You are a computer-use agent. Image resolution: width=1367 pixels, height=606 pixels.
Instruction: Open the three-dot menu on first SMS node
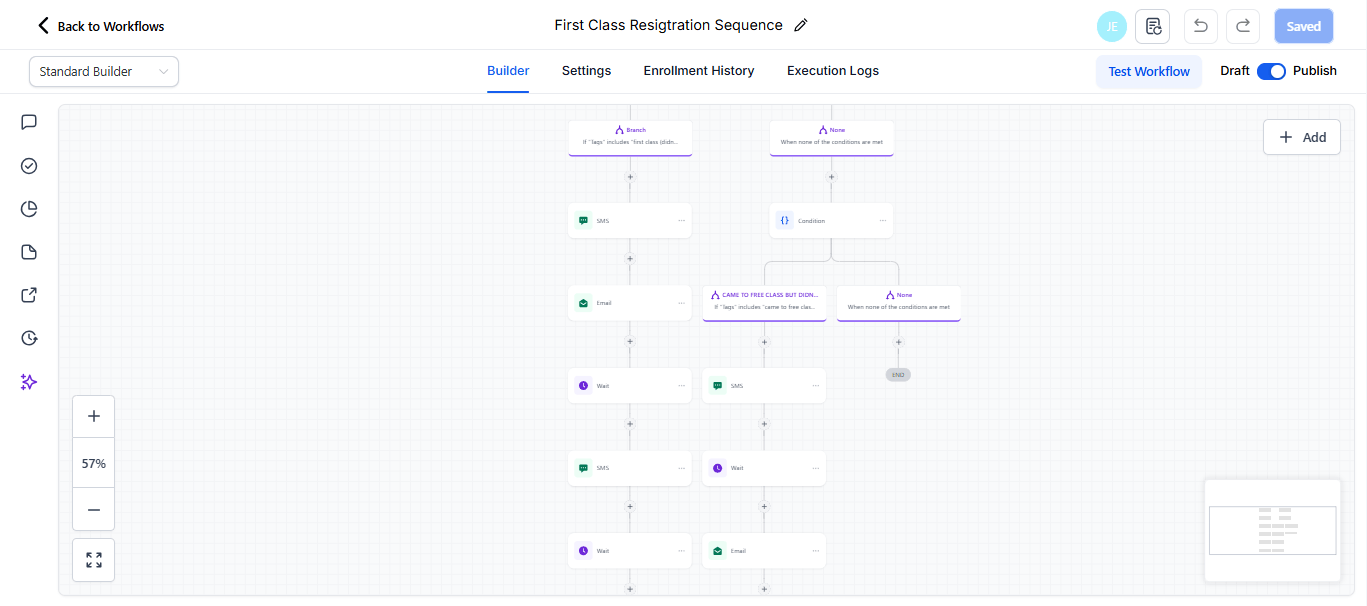682,221
